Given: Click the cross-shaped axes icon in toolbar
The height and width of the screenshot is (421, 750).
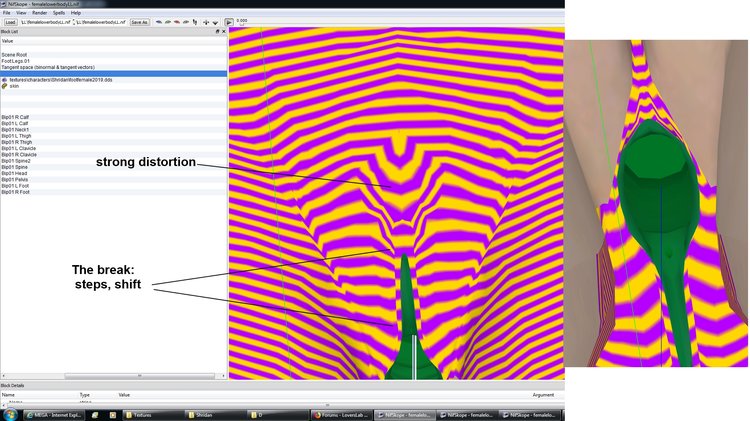Looking at the screenshot, I should click(206, 22).
